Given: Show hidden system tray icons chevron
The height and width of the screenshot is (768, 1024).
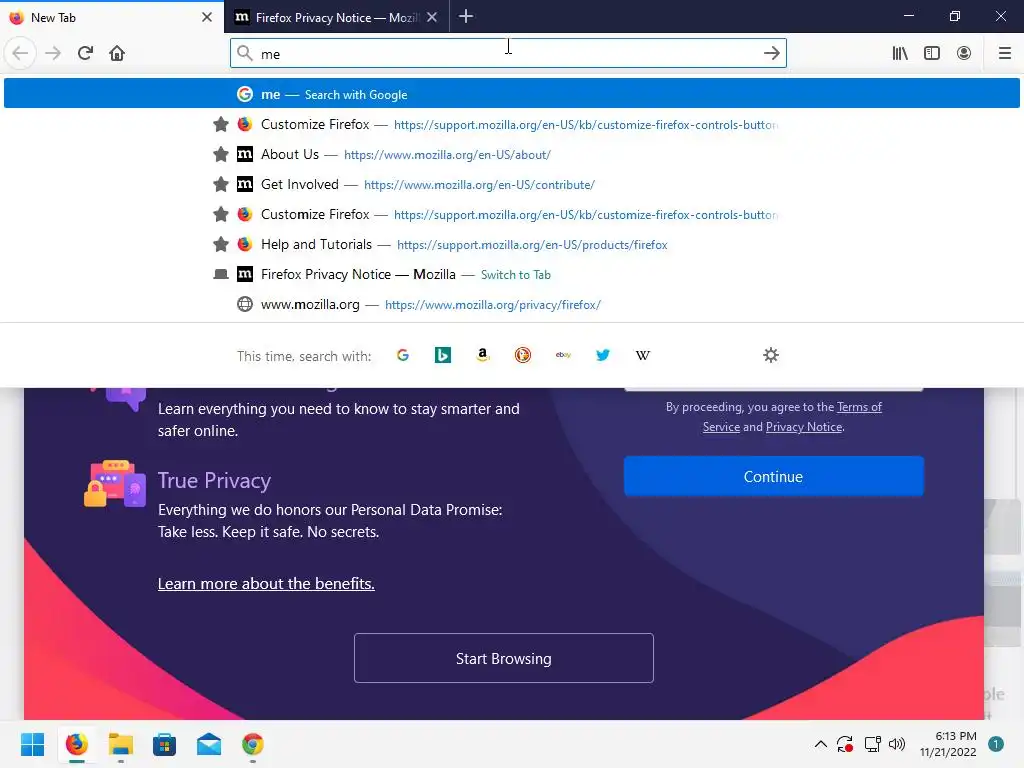Looking at the screenshot, I should coord(821,744).
